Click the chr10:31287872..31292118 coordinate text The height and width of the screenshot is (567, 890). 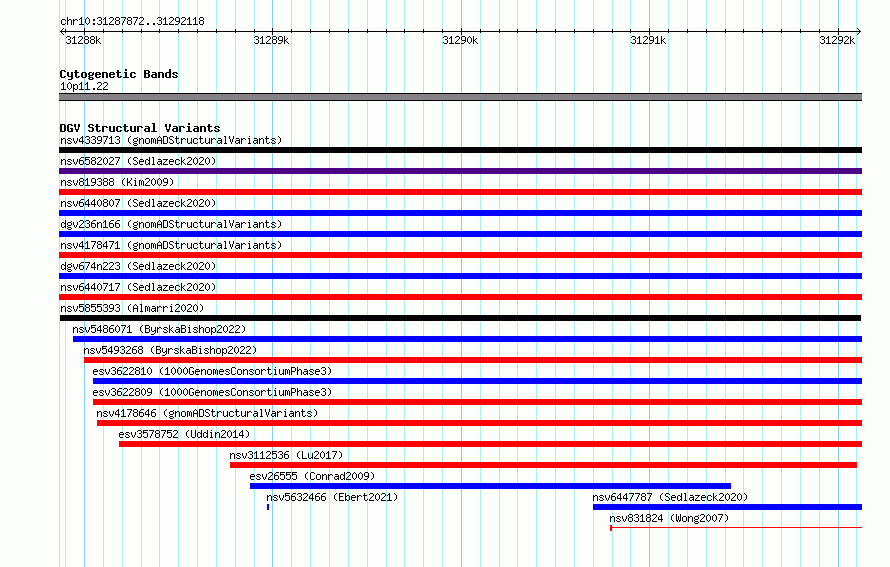click(x=132, y=21)
